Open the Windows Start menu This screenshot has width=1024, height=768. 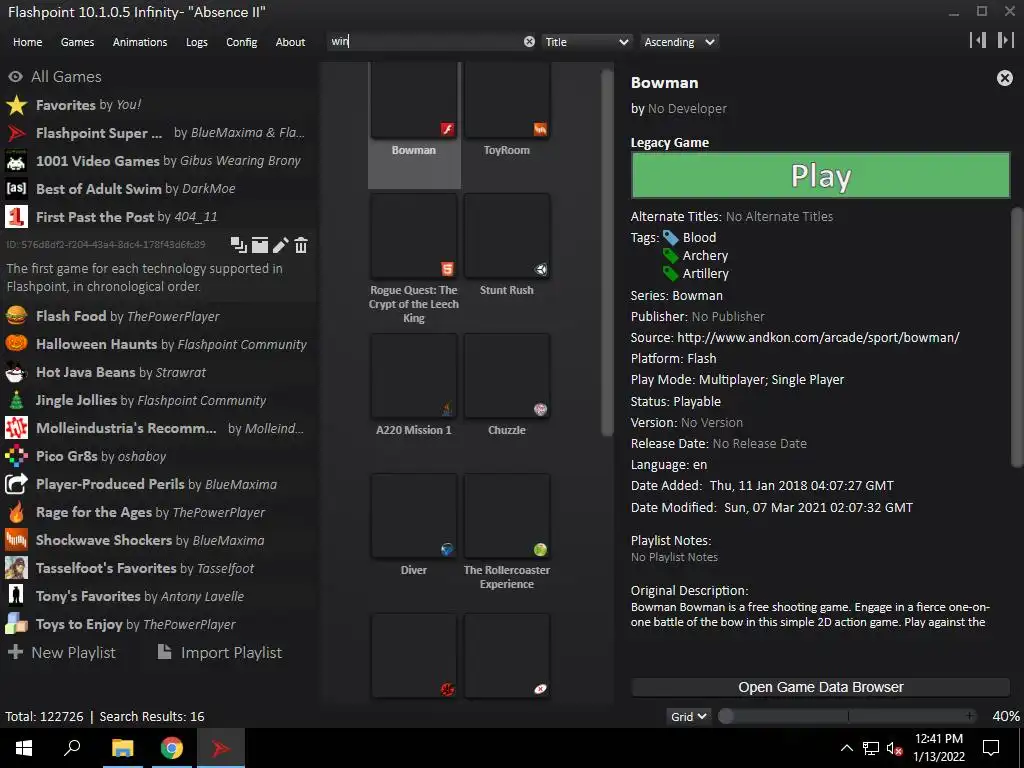[x=24, y=748]
